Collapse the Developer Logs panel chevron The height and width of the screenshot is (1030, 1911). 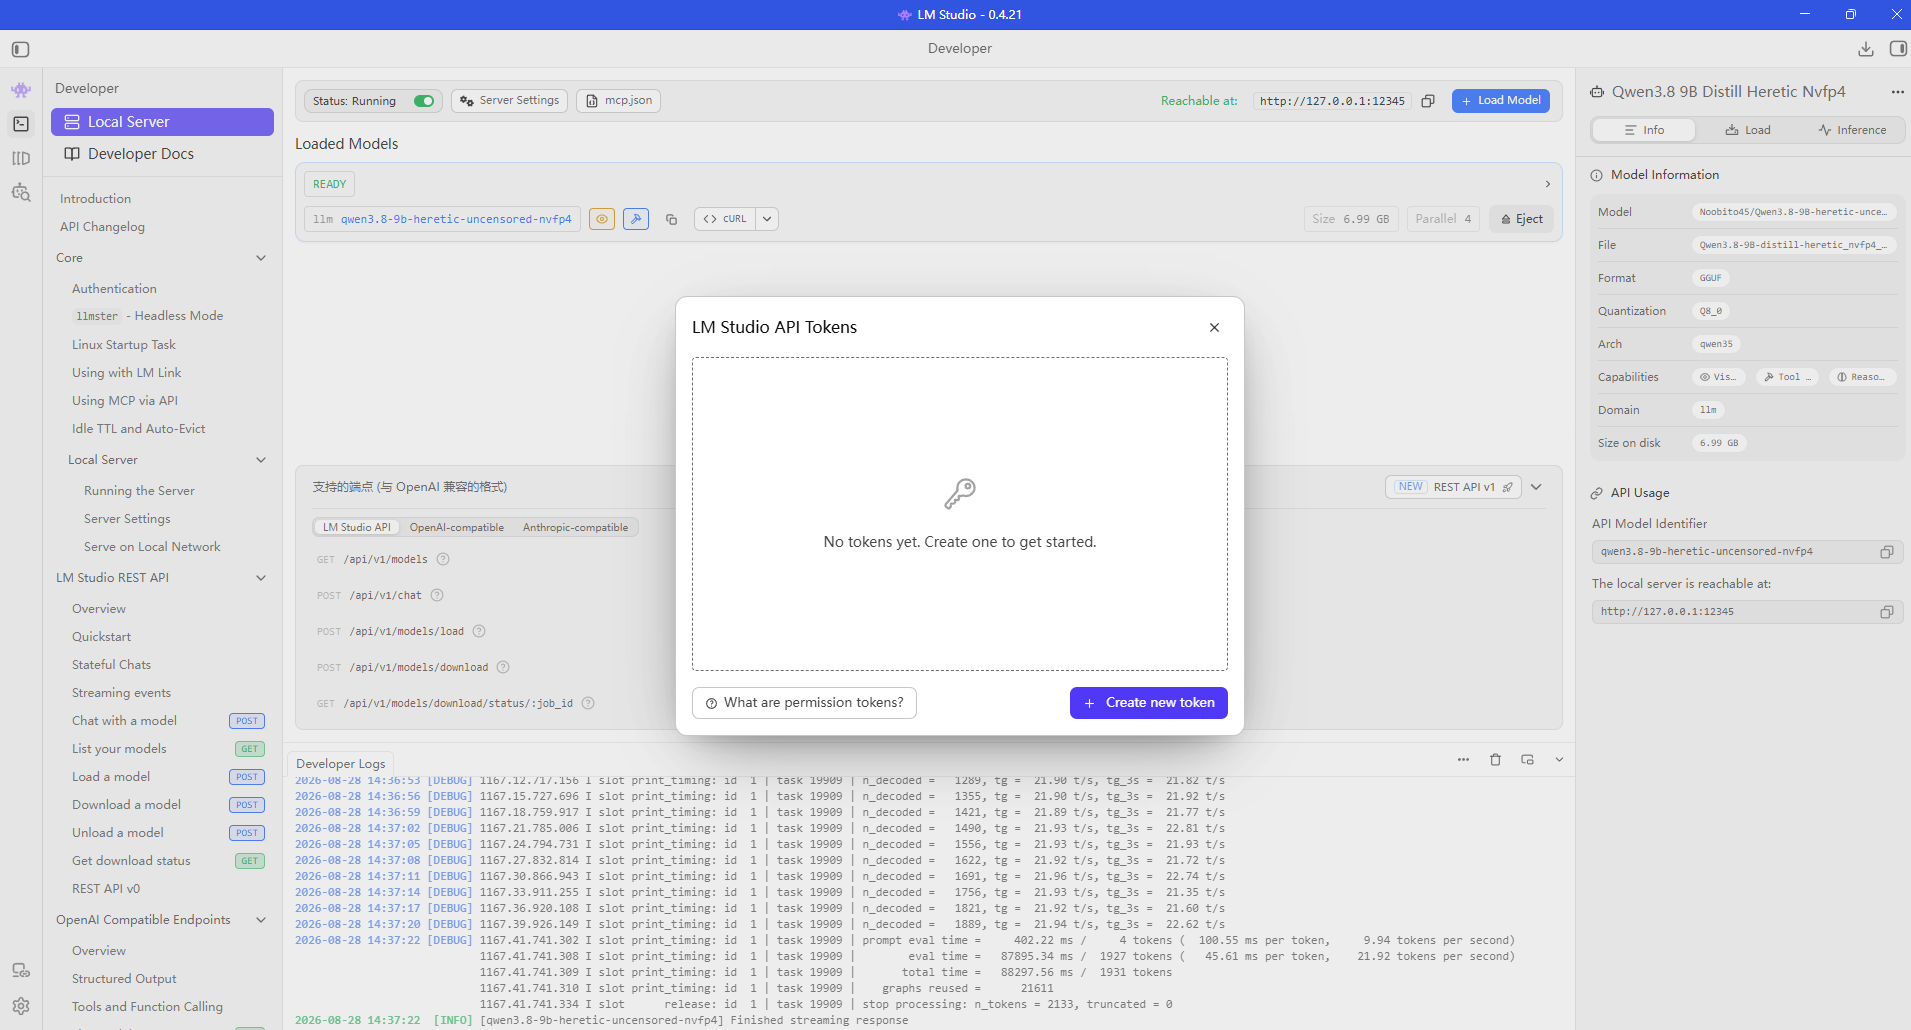(x=1559, y=760)
